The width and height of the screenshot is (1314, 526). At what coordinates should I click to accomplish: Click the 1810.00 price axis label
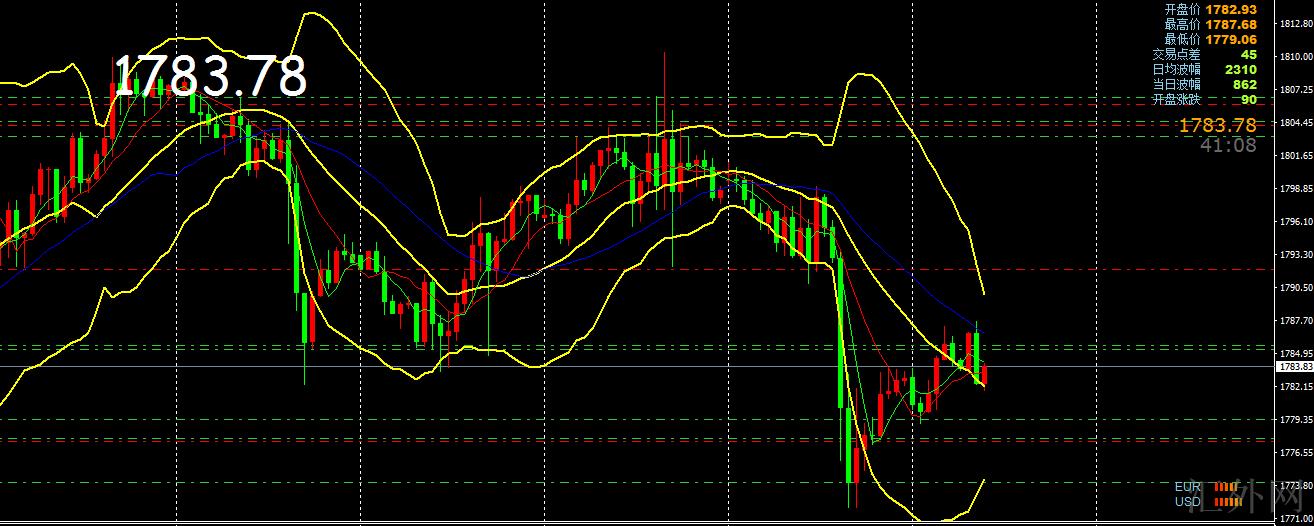point(1296,57)
